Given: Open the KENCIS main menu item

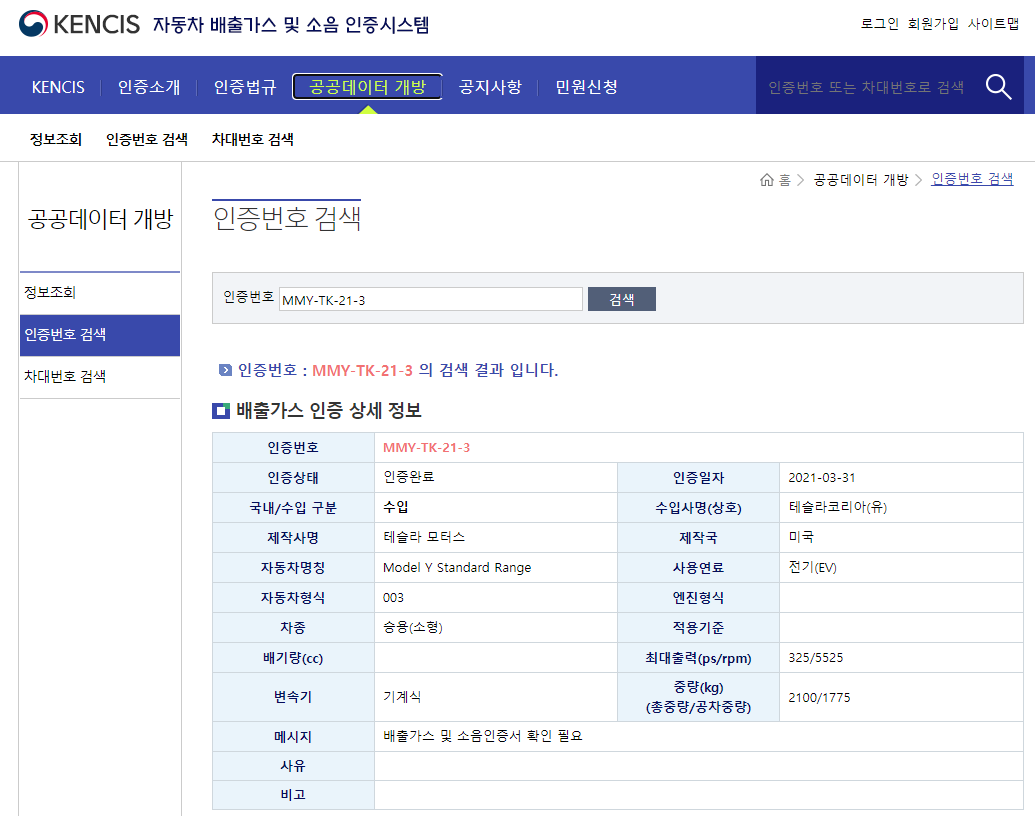Looking at the screenshot, I should (x=58, y=87).
